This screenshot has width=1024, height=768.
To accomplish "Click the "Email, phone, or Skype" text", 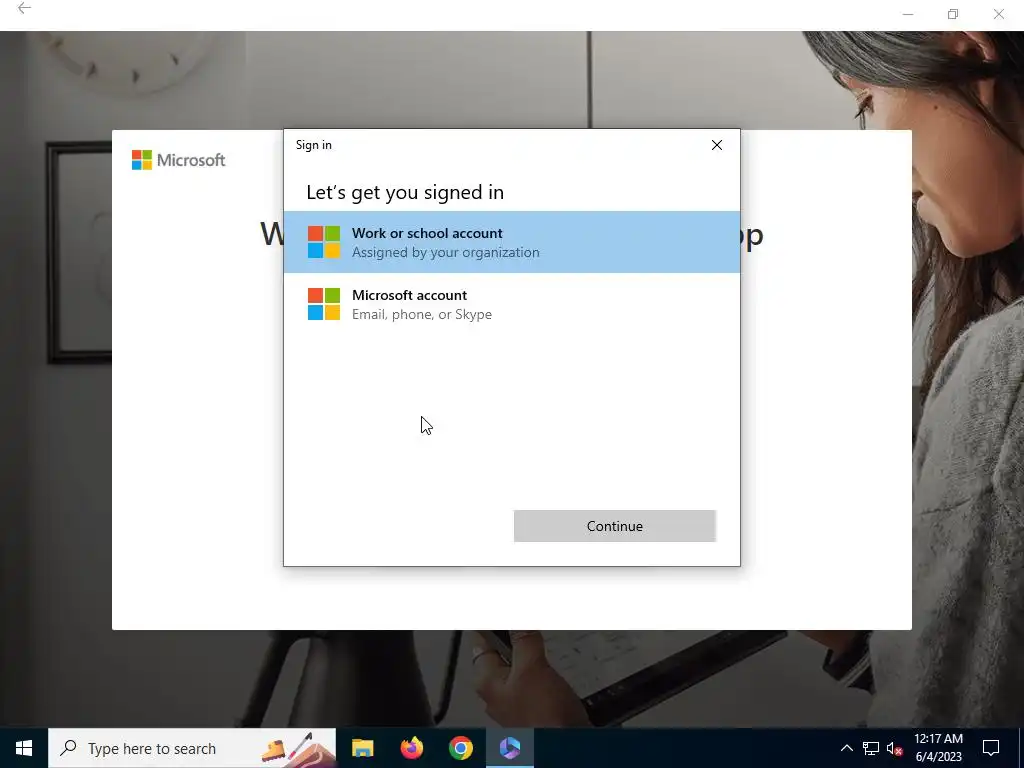I will (x=422, y=314).
